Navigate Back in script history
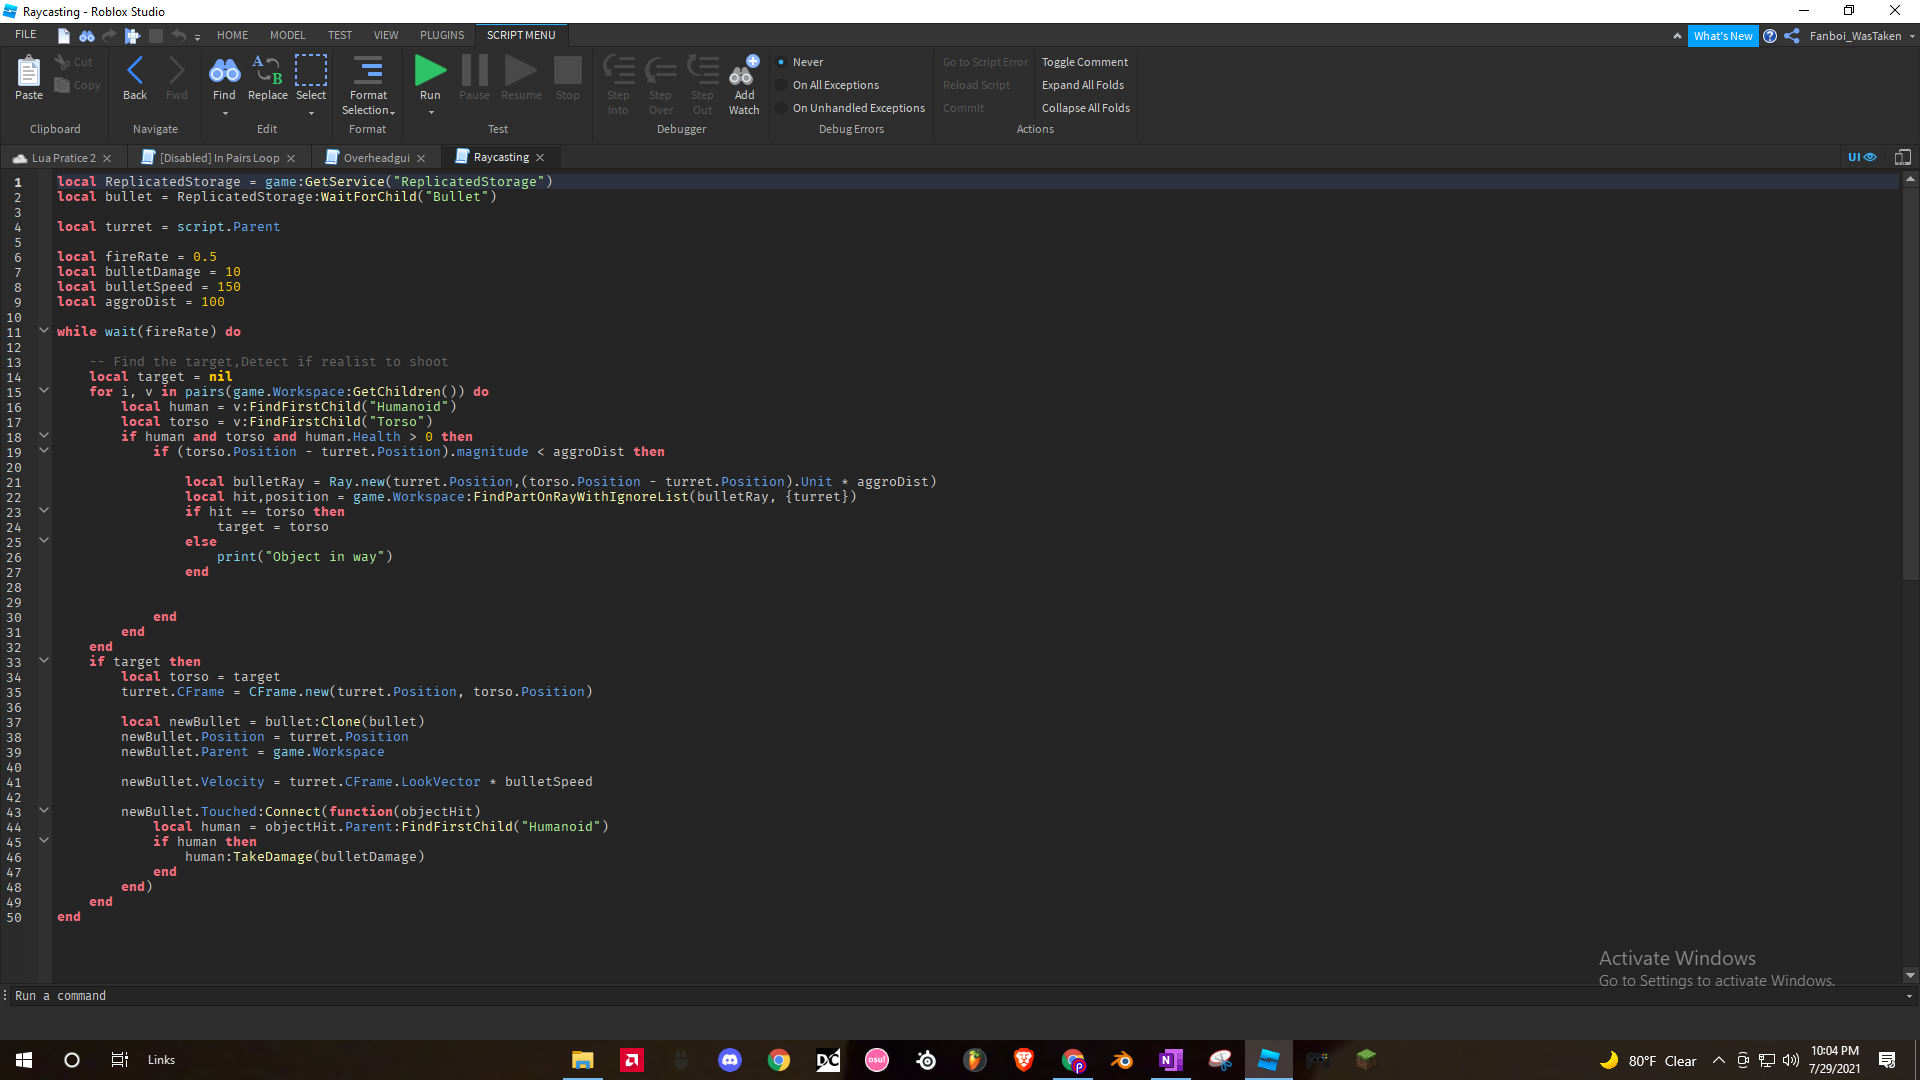 click(135, 78)
